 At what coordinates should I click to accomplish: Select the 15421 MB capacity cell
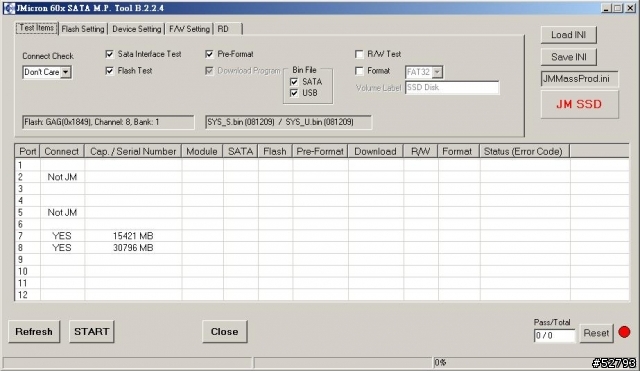(x=133, y=236)
